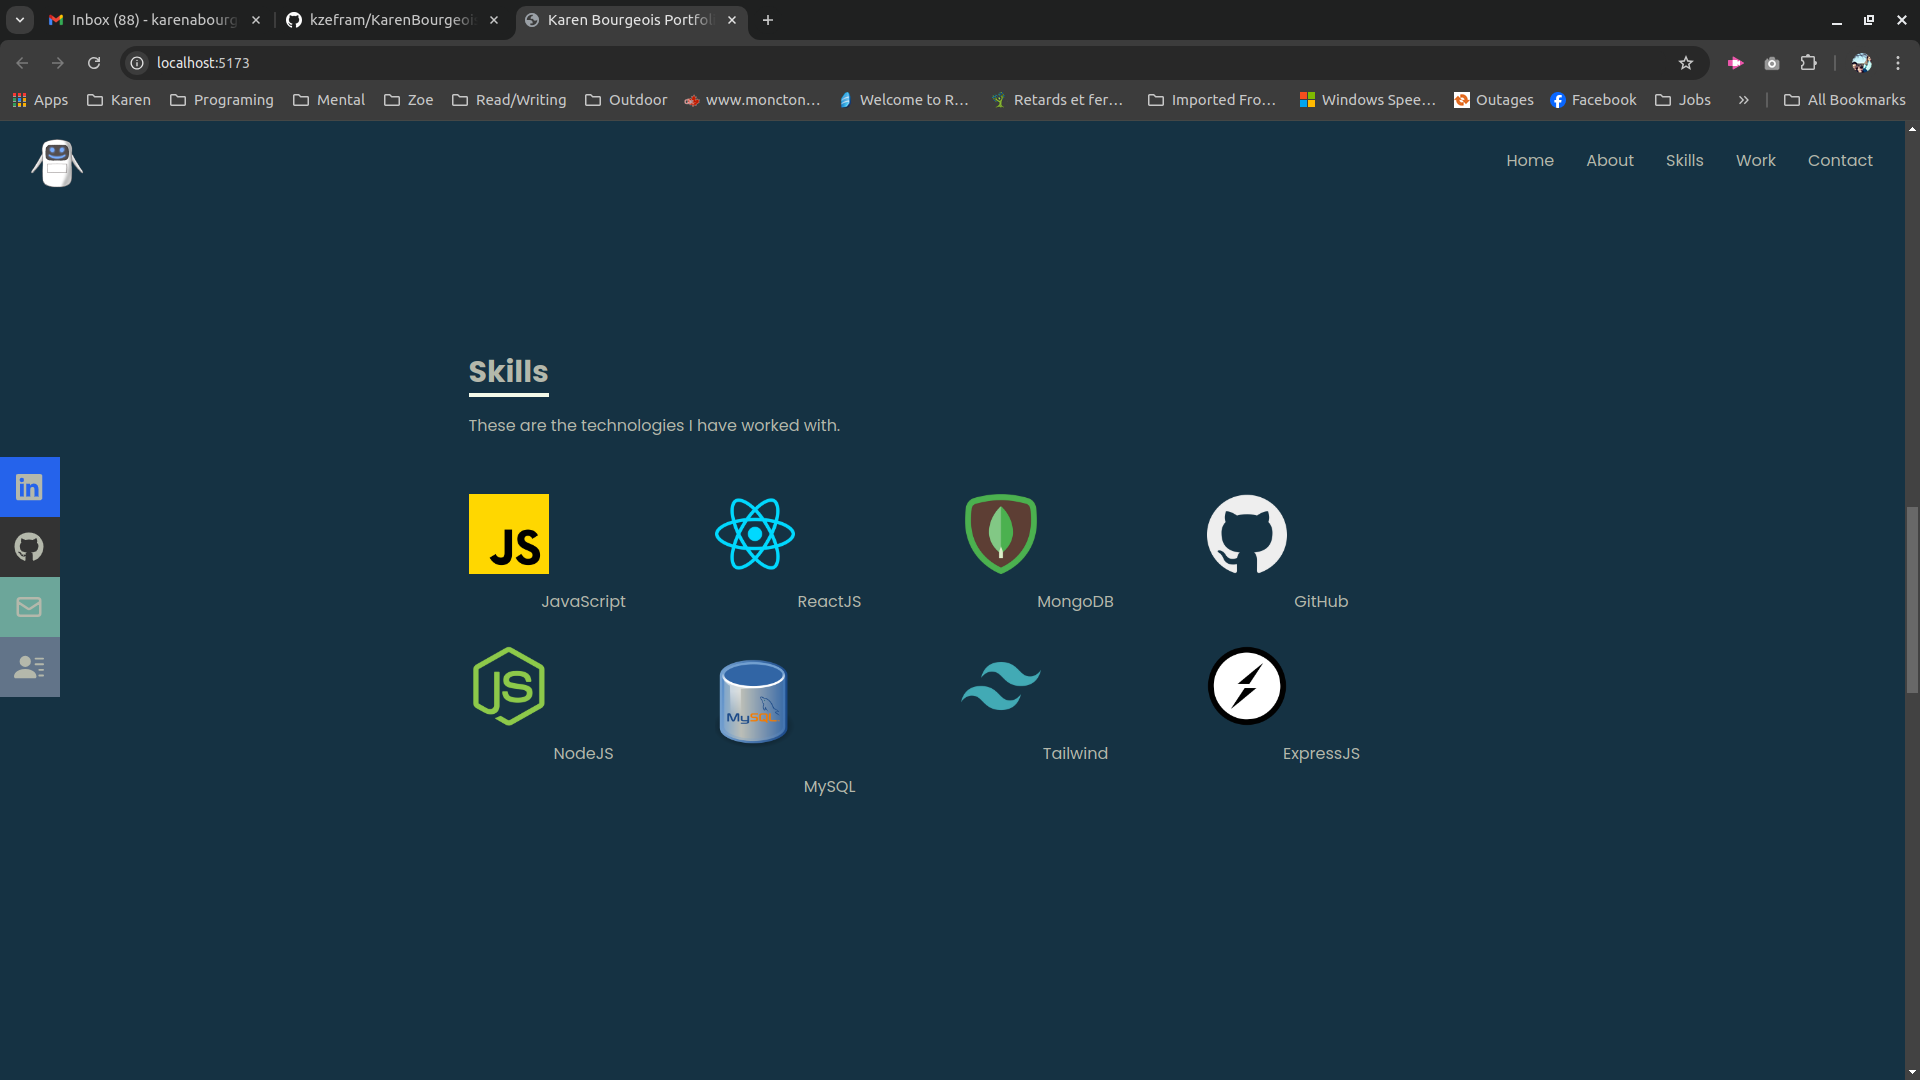Click the NodeJS hexagon logo

click(509, 686)
